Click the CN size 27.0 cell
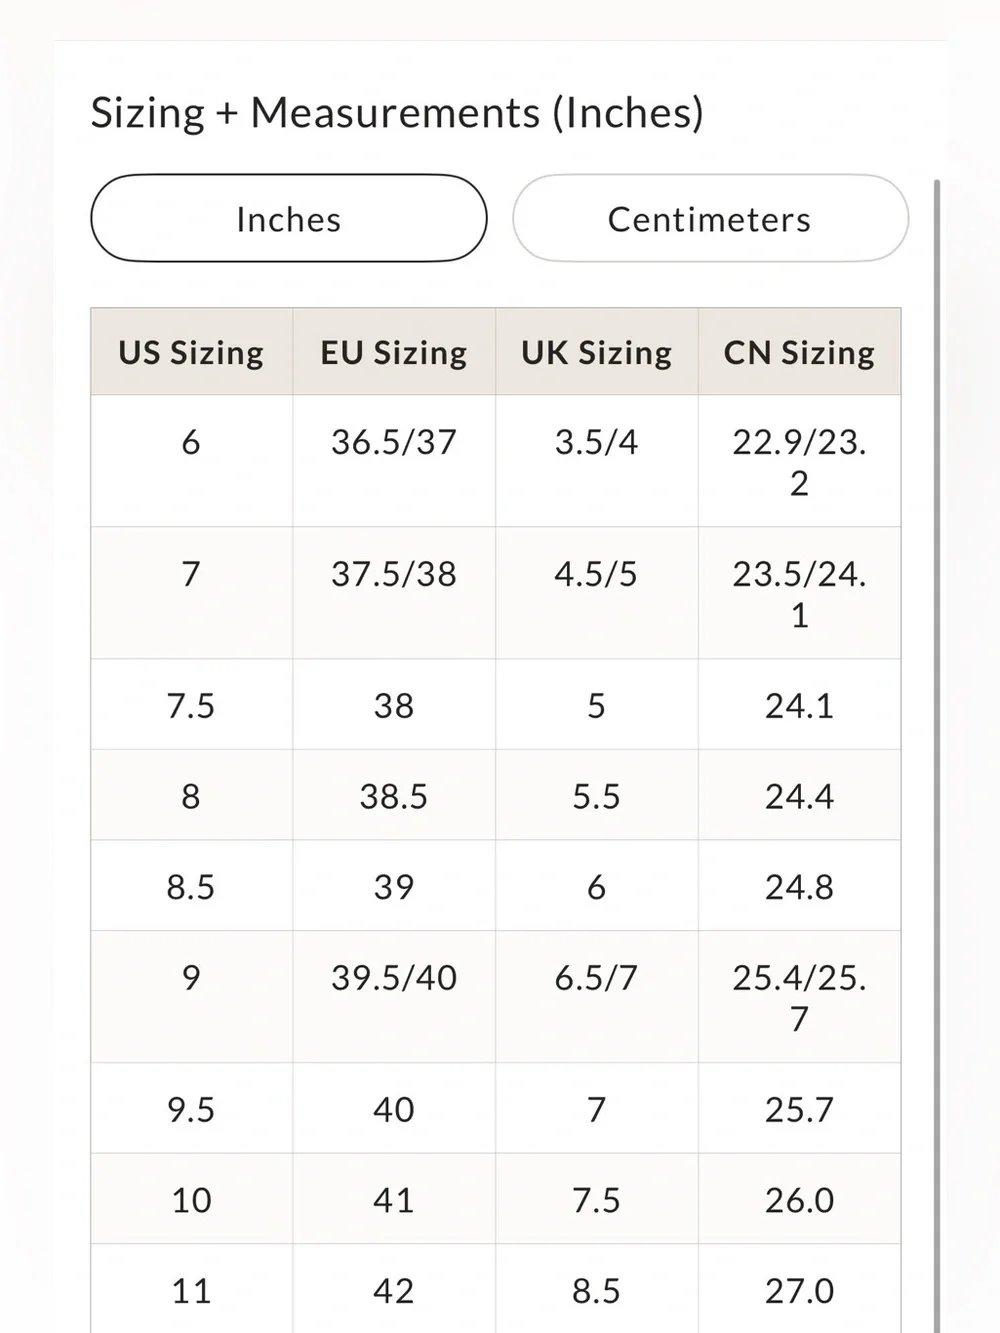 click(799, 1289)
